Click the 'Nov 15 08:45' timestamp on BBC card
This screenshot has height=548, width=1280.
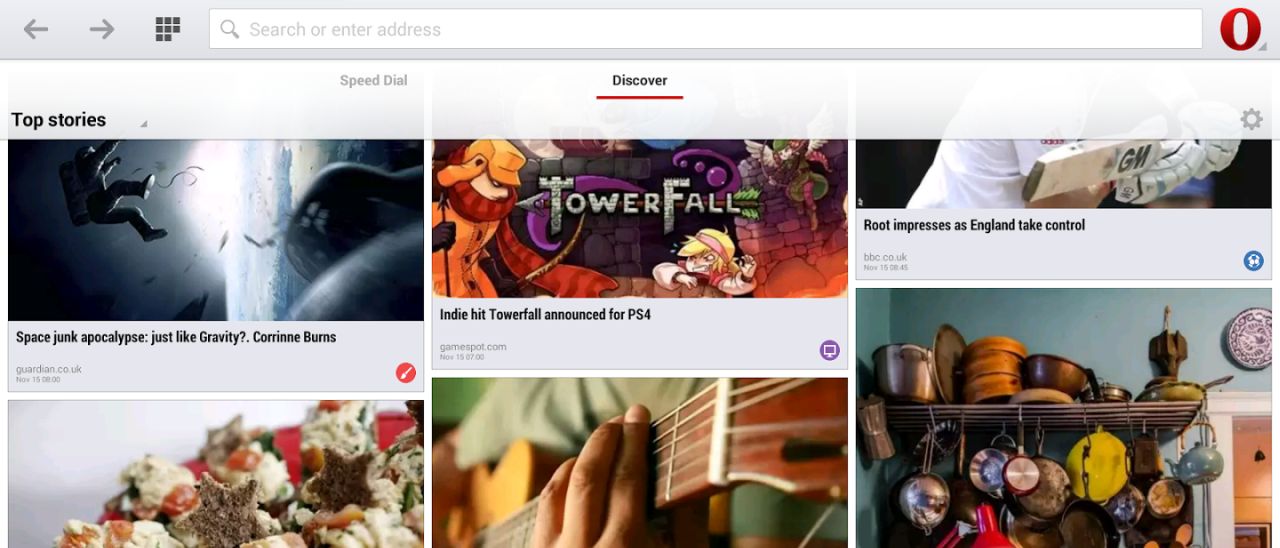point(886,268)
